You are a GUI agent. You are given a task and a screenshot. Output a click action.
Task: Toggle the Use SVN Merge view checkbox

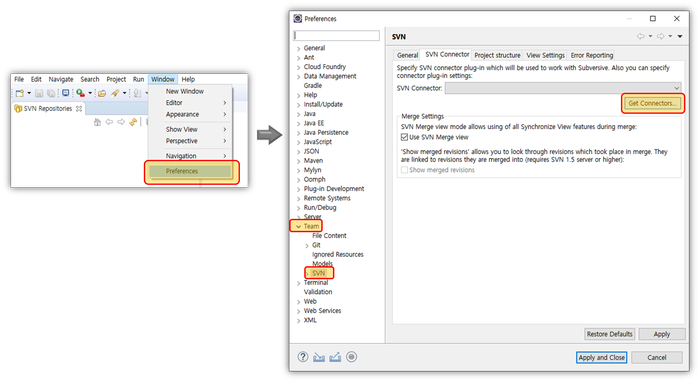pyautogui.click(x=404, y=137)
